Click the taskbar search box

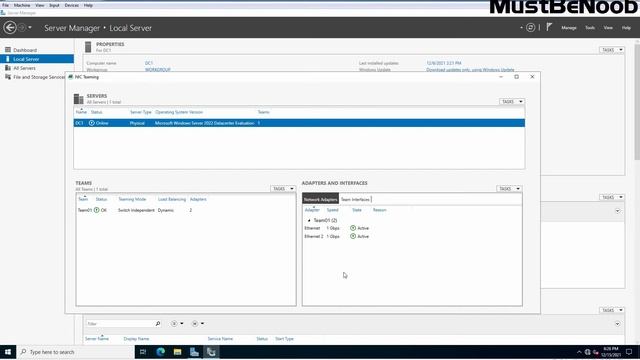[x=76, y=352]
